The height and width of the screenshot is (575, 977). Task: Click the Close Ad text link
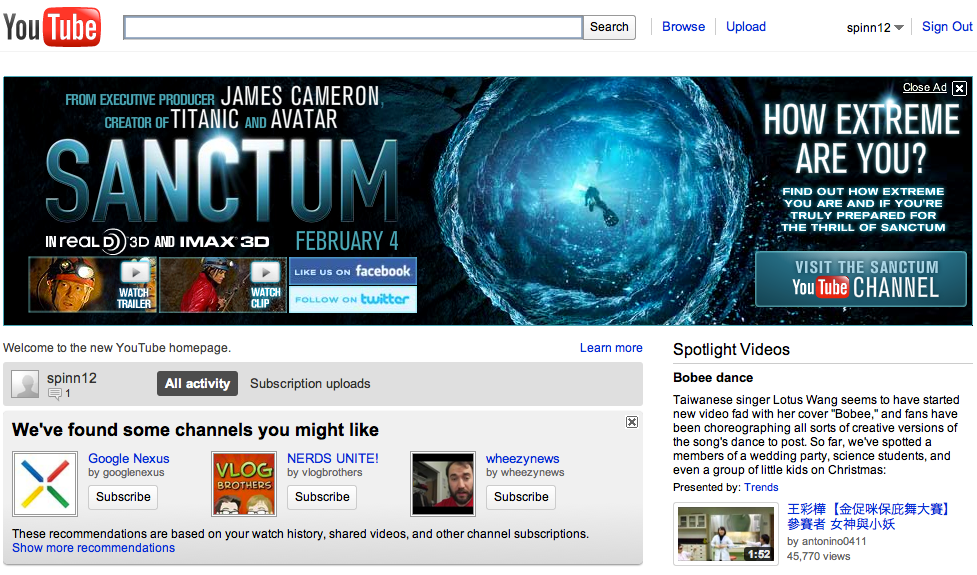click(925, 87)
